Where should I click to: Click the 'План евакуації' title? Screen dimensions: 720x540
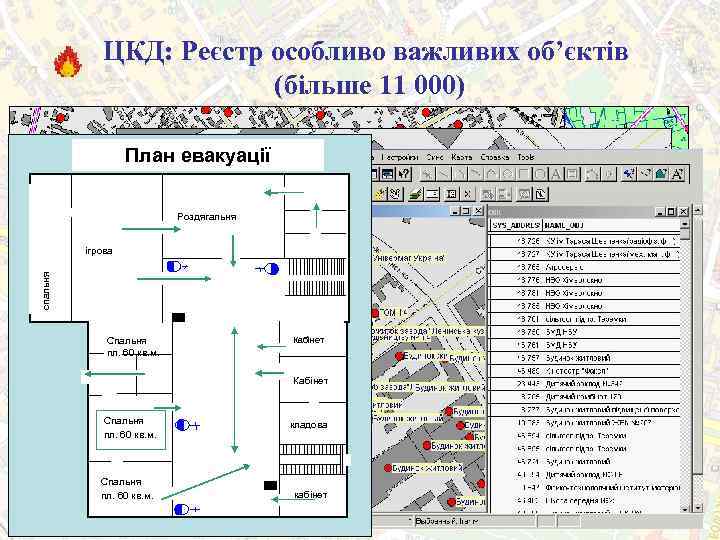(x=197, y=155)
